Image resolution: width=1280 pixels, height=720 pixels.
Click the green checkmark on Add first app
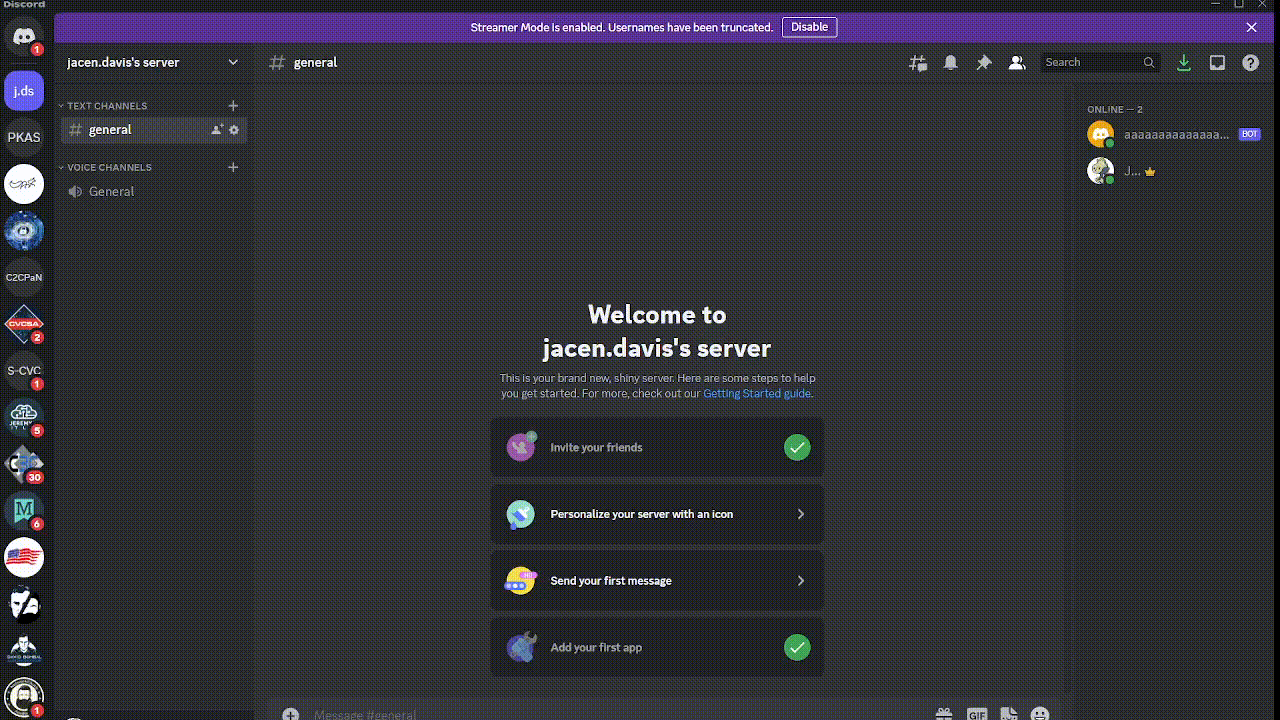[797, 648]
